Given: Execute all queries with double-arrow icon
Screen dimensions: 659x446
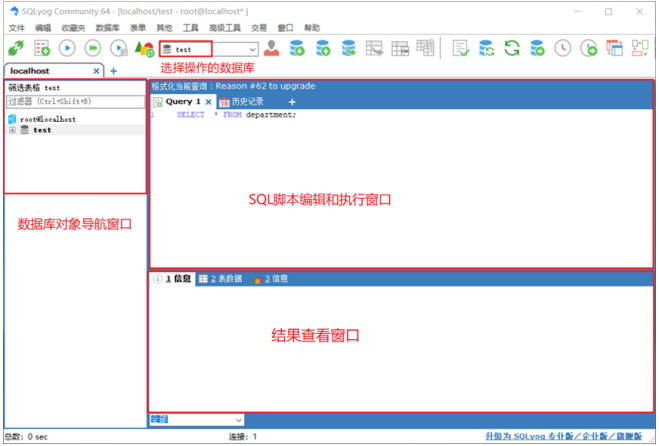Looking at the screenshot, I should tap(93, 48).
